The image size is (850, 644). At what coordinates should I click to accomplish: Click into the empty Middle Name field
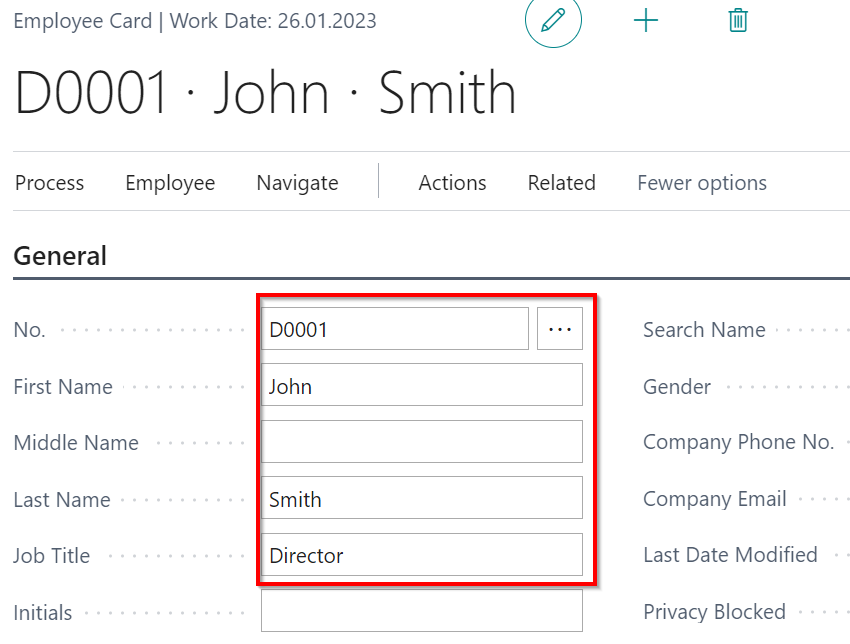[422, 442]
